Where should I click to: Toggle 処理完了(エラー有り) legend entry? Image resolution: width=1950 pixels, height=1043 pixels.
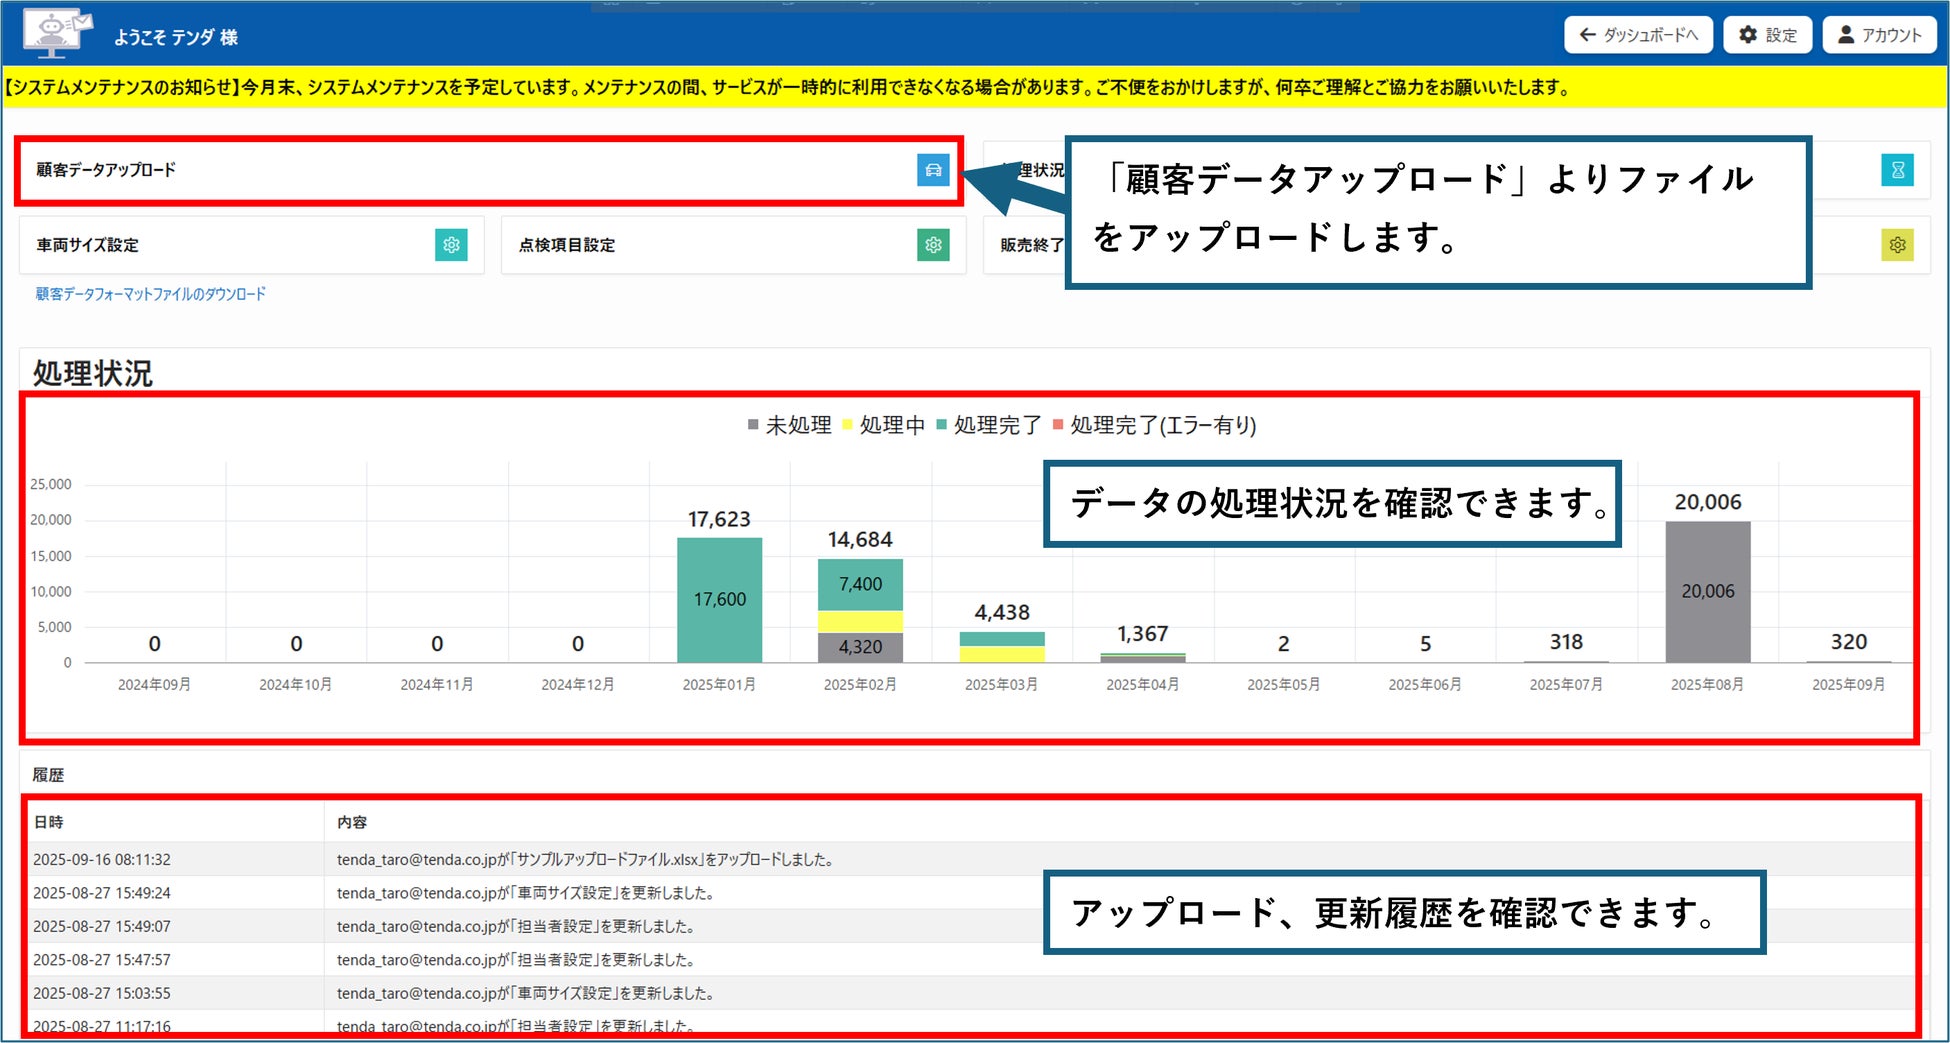pos(1155,425)
